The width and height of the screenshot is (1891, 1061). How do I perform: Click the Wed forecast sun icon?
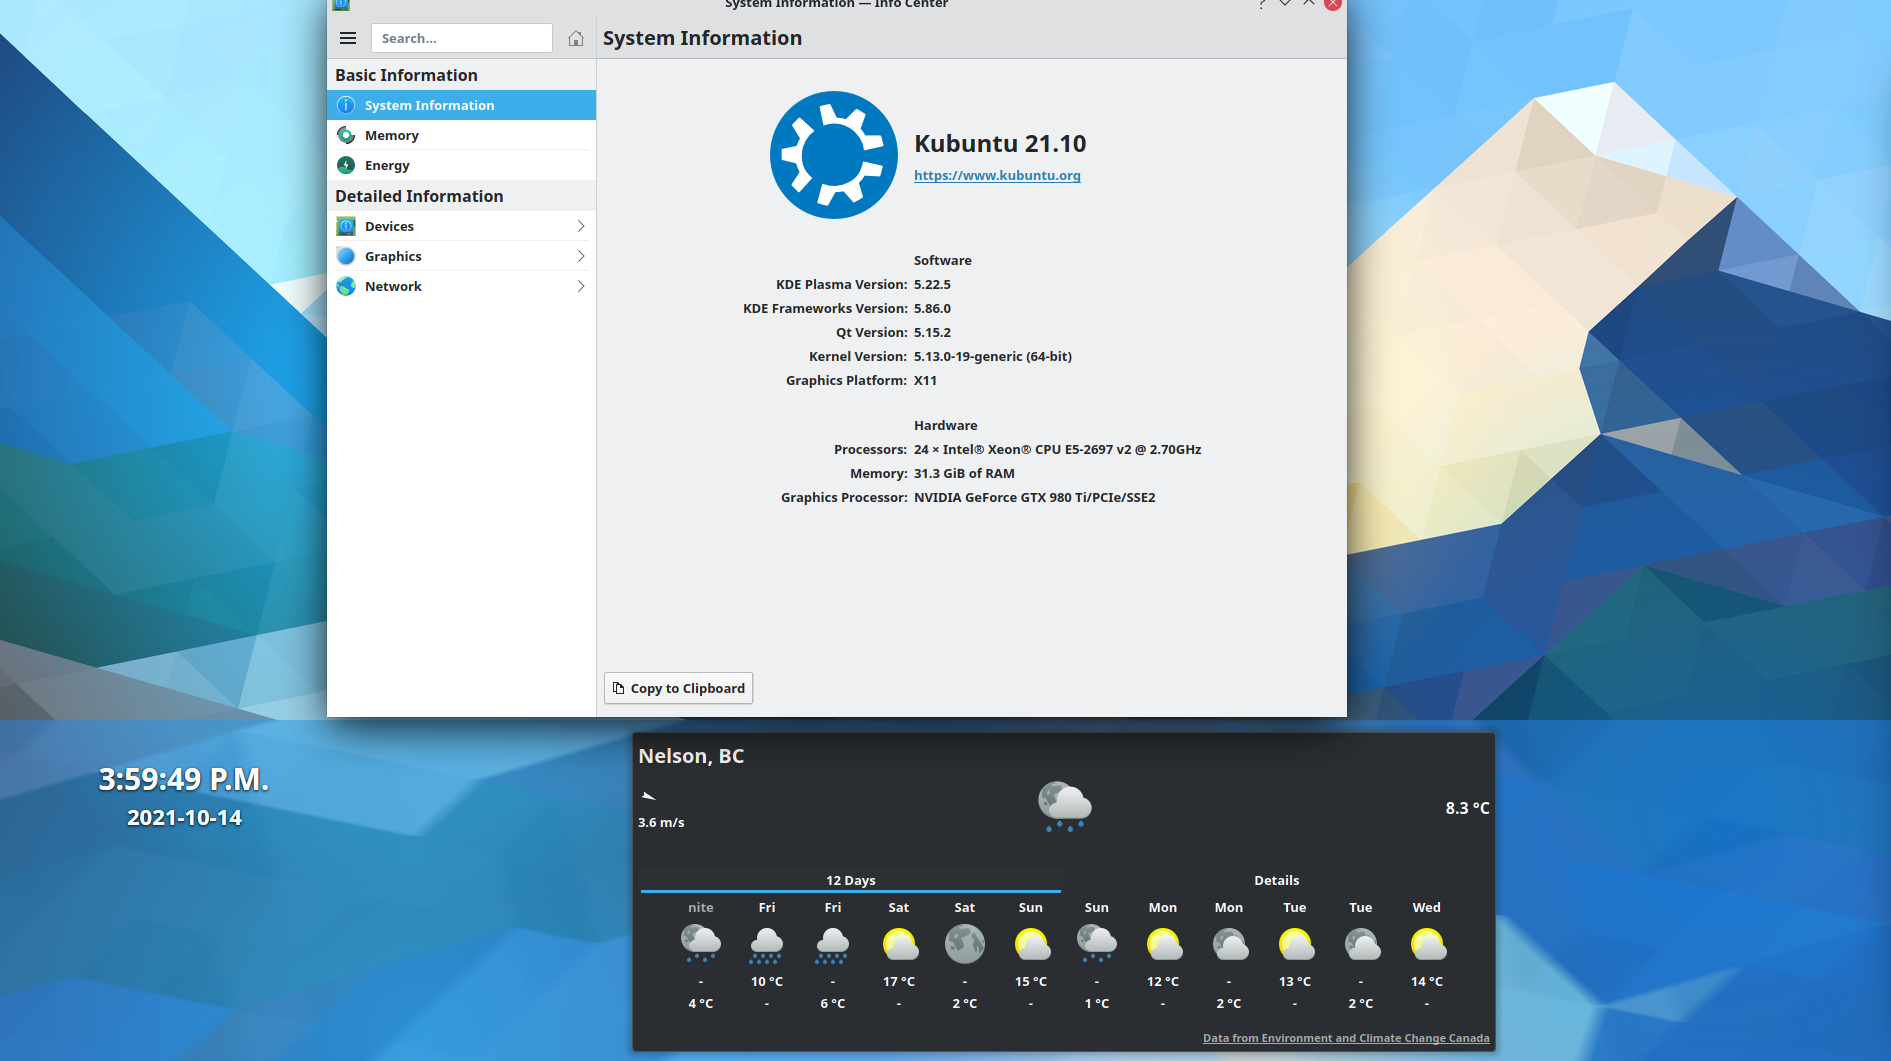click(x=1427, y=943)
